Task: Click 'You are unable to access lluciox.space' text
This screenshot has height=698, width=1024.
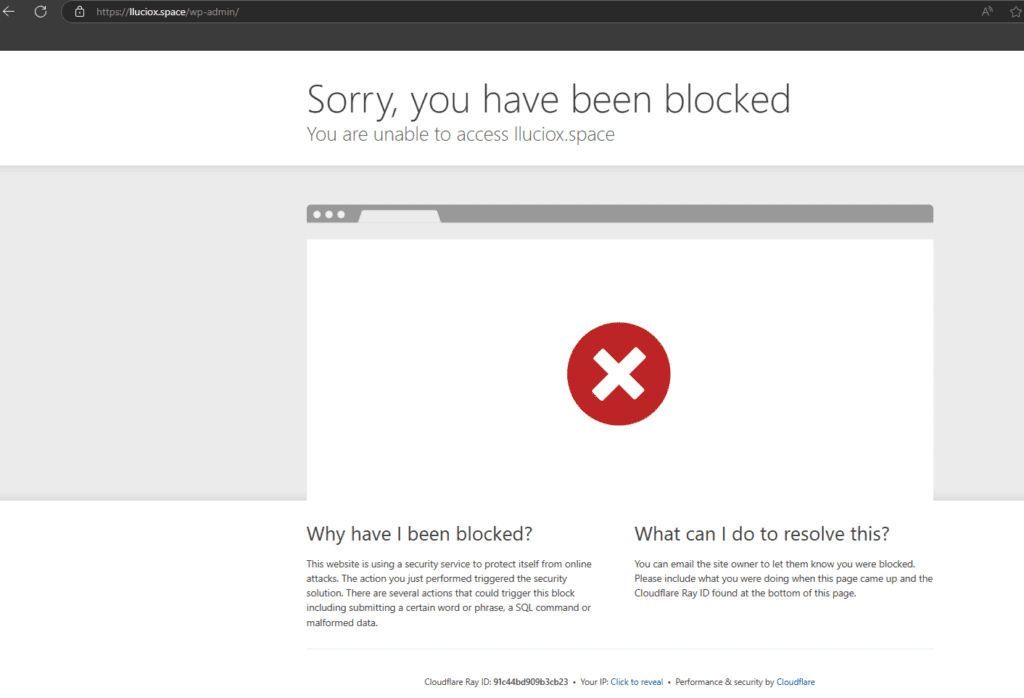Action: coord(460,134)
